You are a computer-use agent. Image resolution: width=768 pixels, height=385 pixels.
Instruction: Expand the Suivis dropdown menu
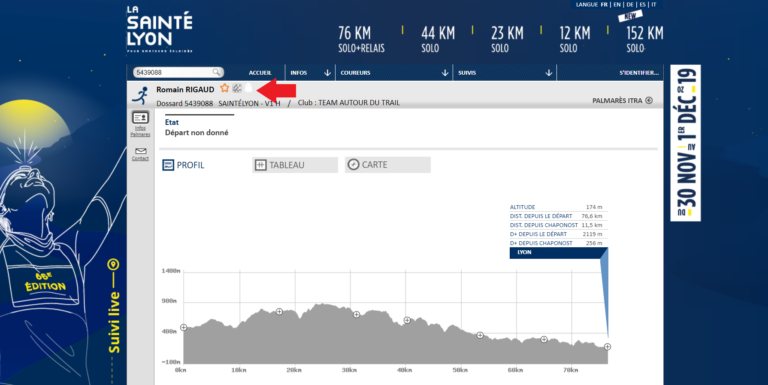pos(505,72)
